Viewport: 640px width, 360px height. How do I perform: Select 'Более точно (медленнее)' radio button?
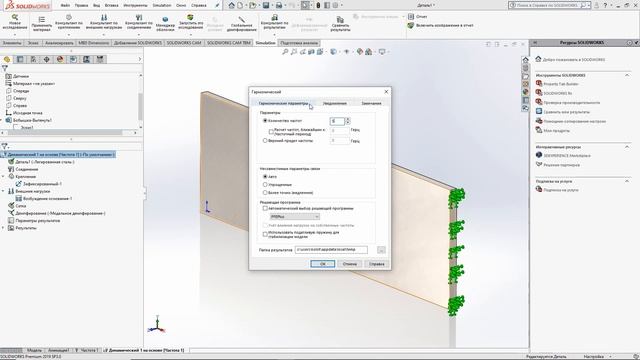265,192
